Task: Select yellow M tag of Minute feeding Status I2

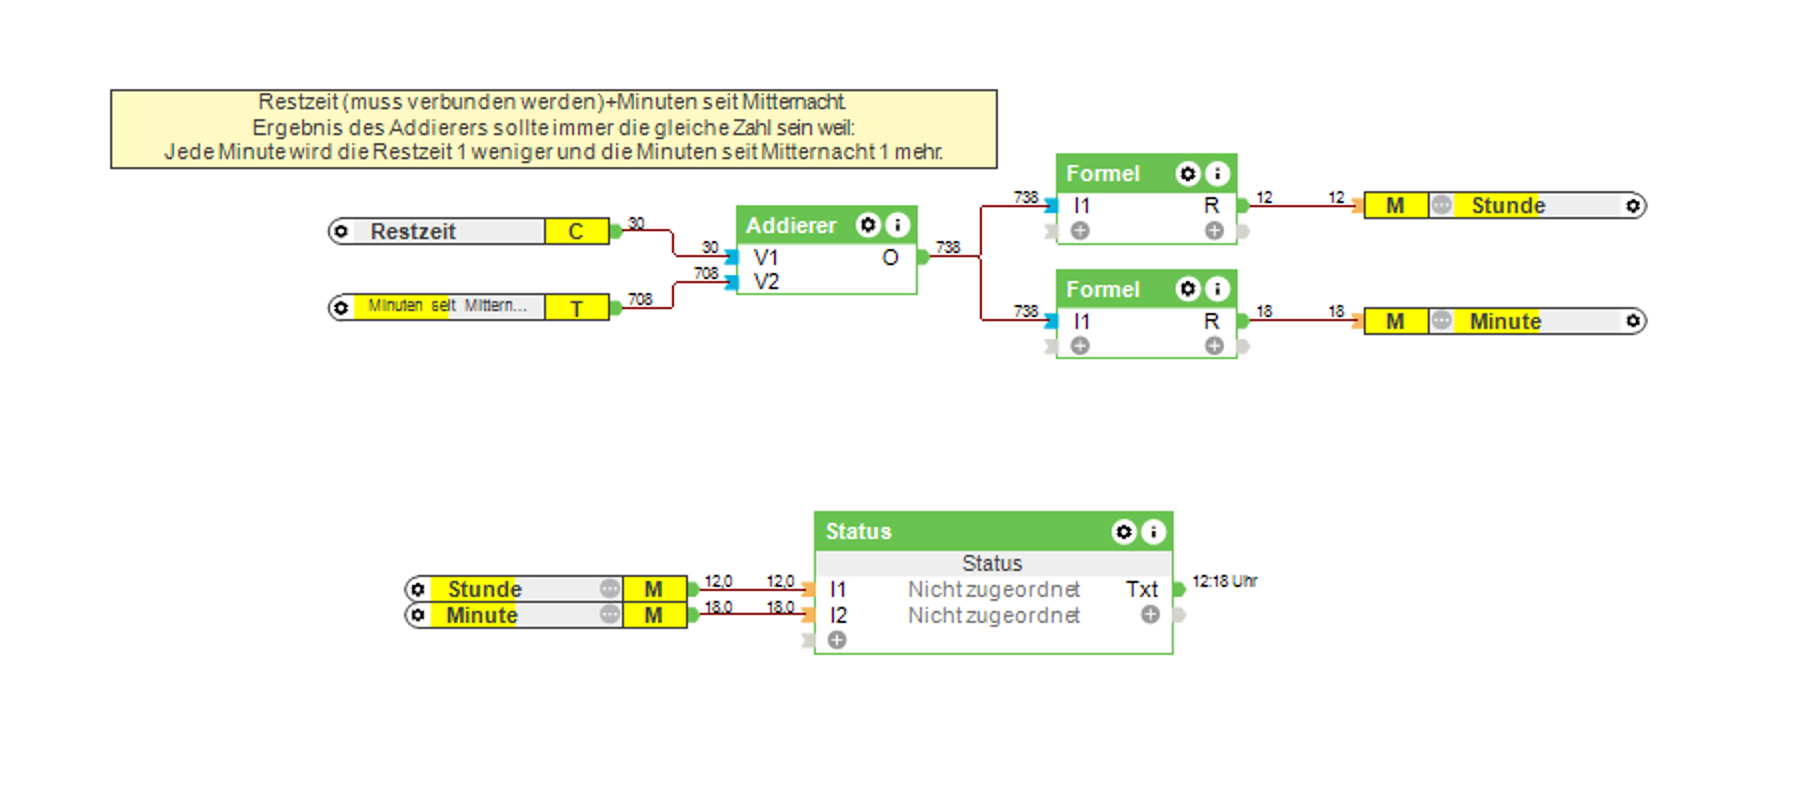Action: tap(654, 615)
